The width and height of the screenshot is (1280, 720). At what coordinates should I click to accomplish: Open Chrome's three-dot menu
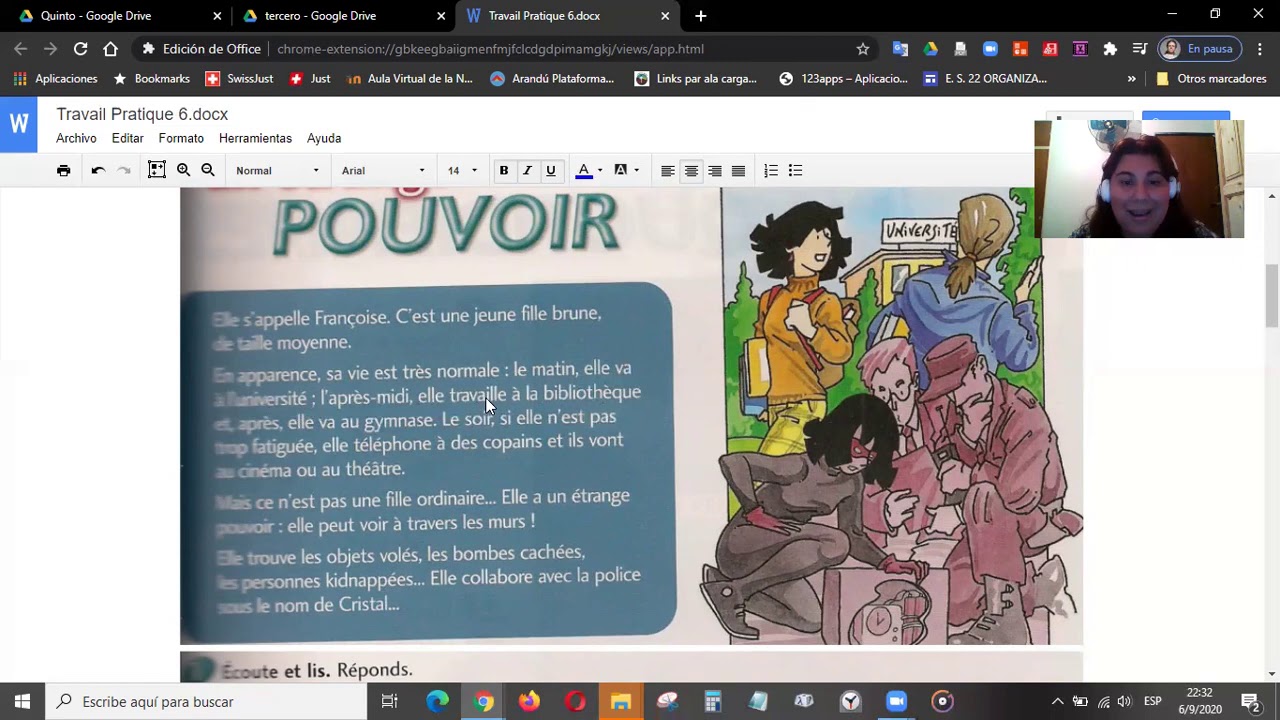(1260, 49)
